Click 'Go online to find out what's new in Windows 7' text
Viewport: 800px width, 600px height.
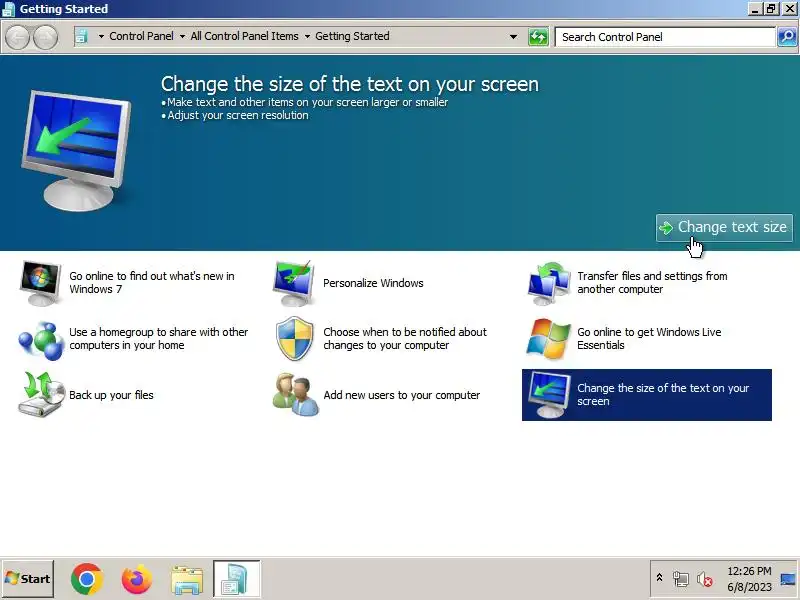coord(152,283)
